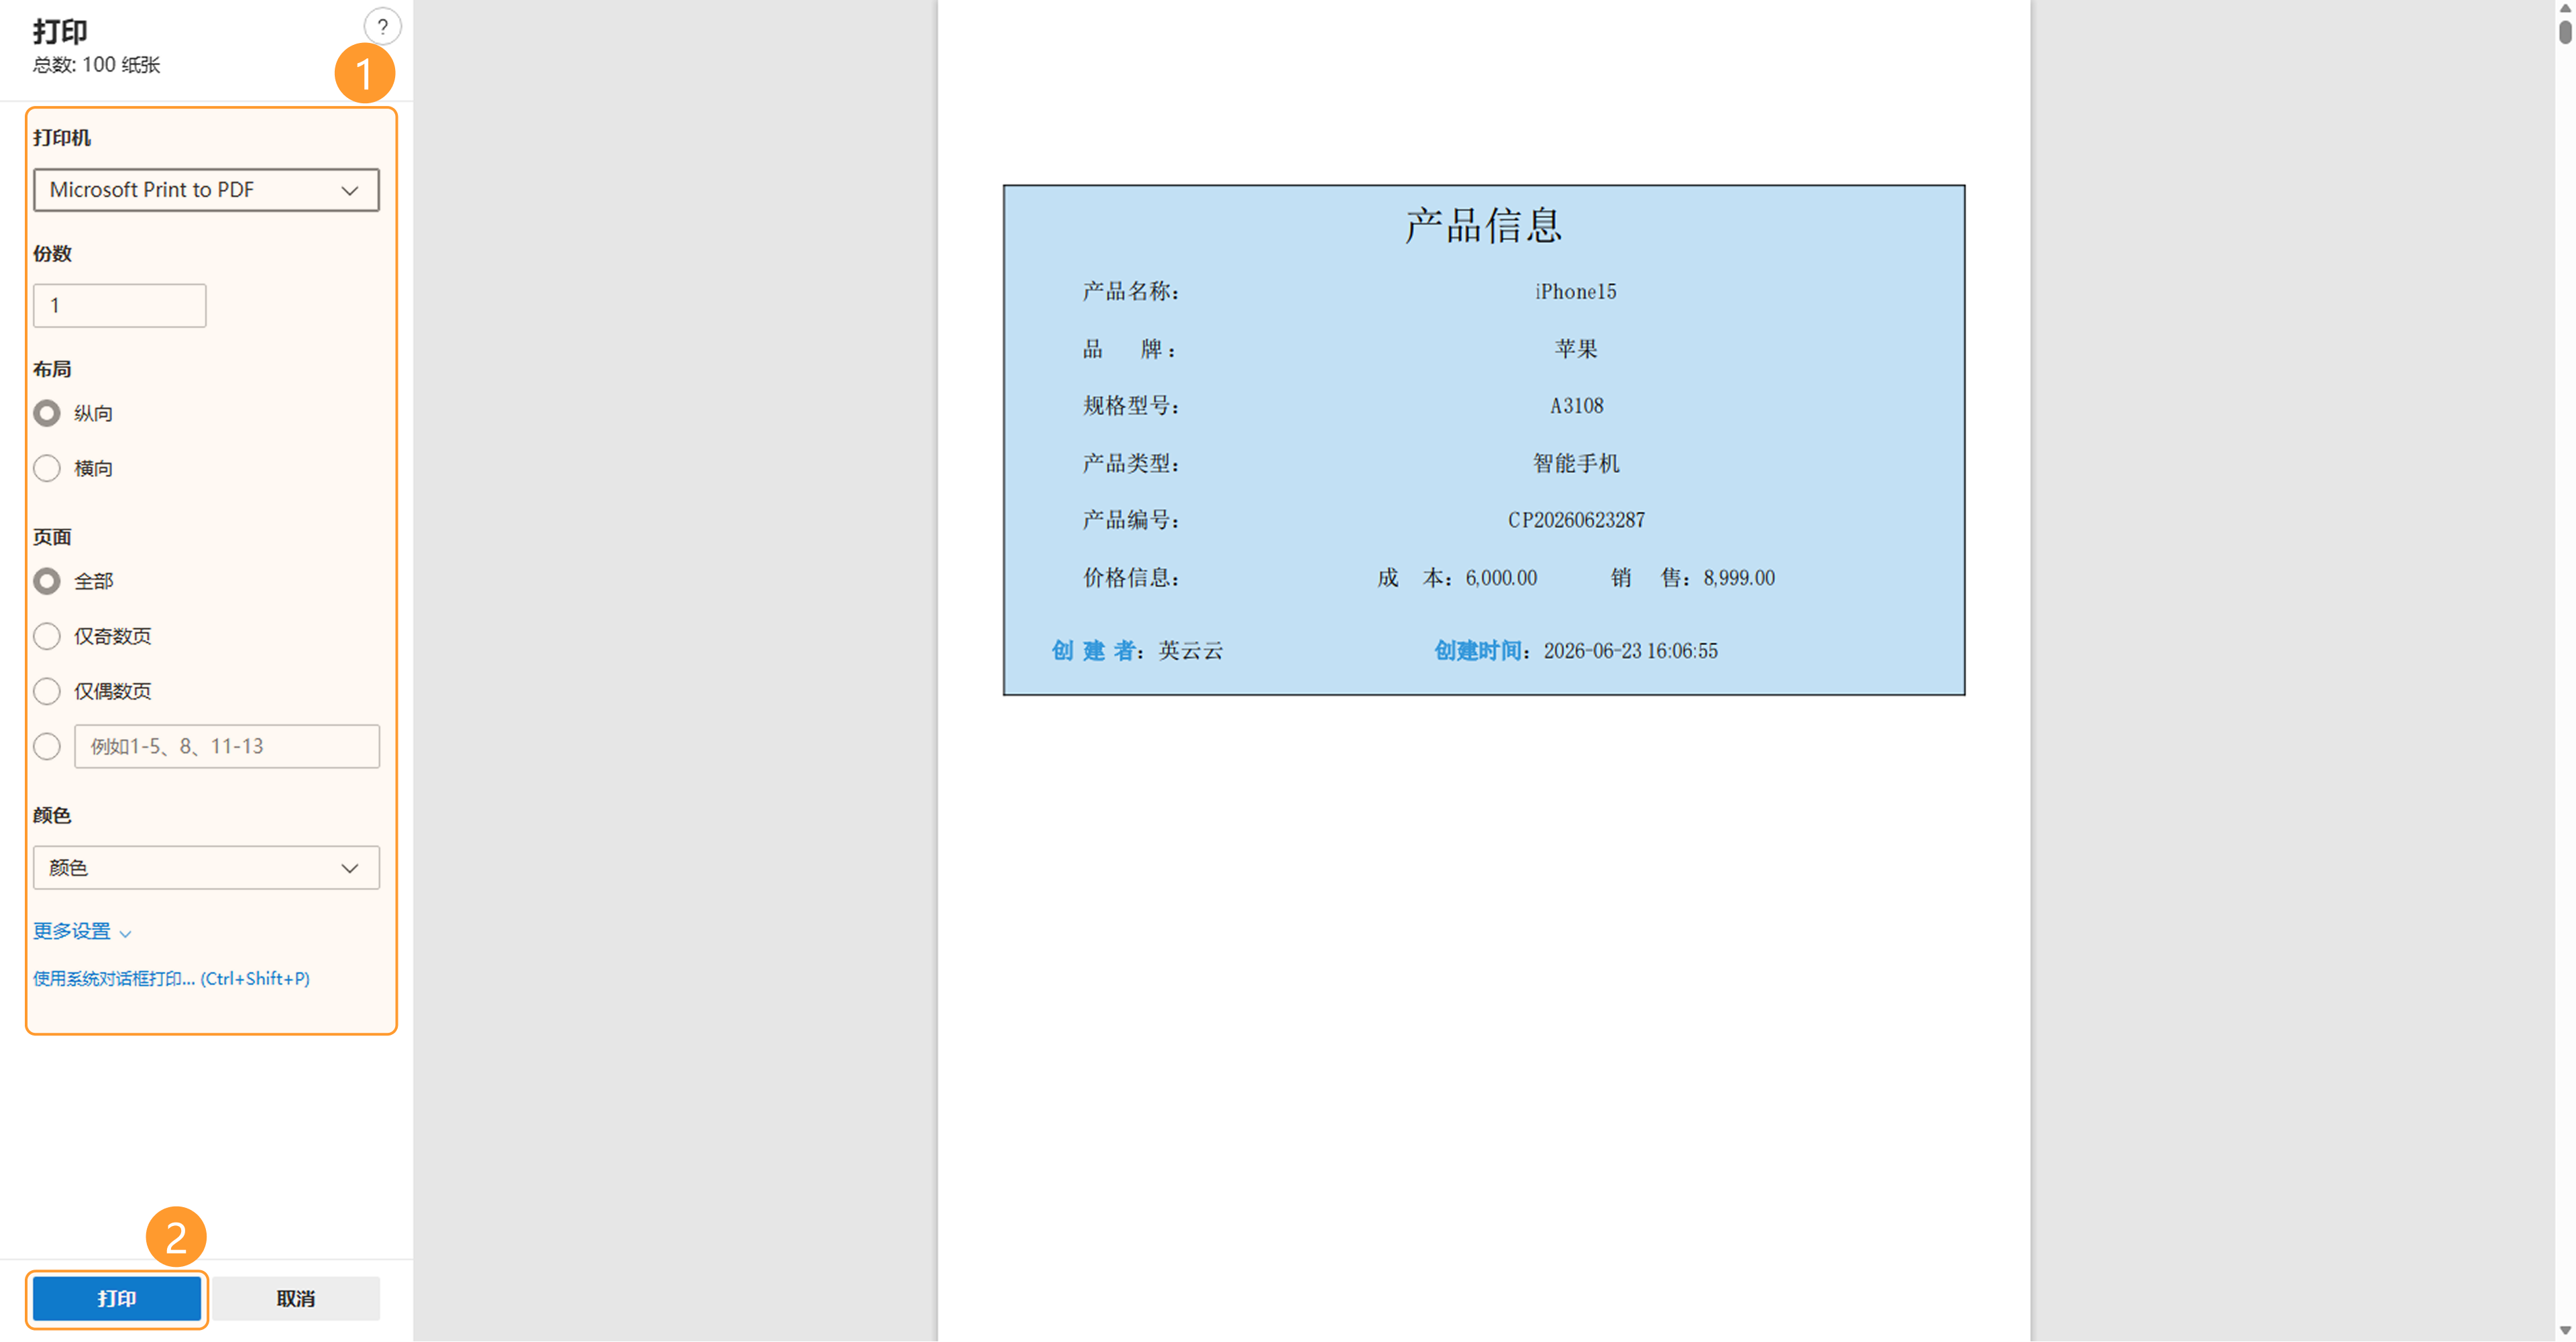Click the 产品信息 title in preview
The image size is (2576, 1342).
coord(1484,226)
